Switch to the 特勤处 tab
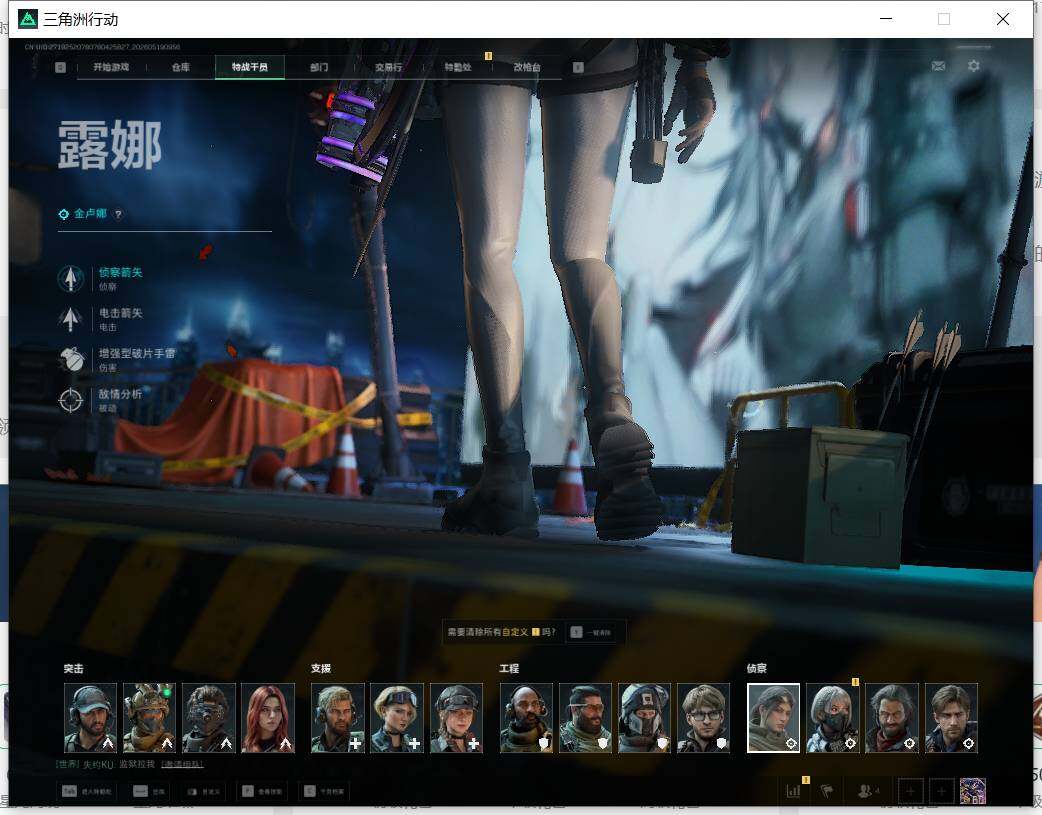The width and height of the screenshot is (1042, 815). tap(458, 67)
